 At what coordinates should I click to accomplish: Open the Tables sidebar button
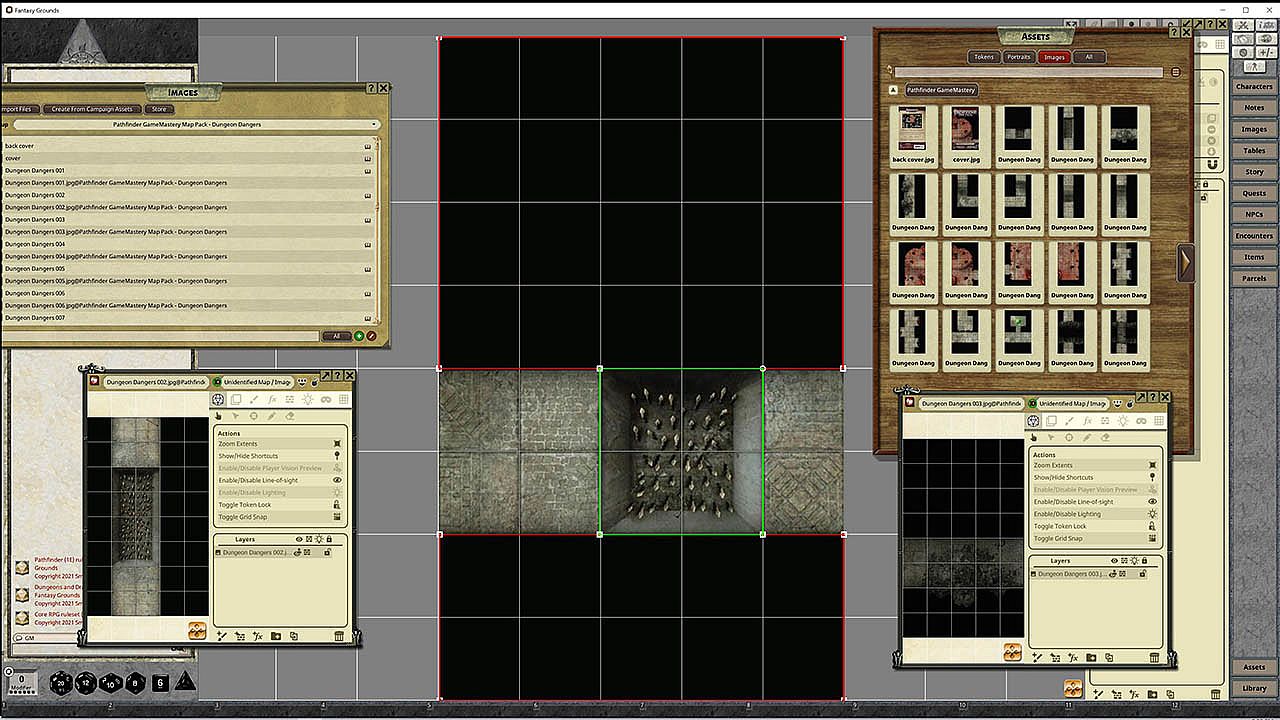point(1254,151)
